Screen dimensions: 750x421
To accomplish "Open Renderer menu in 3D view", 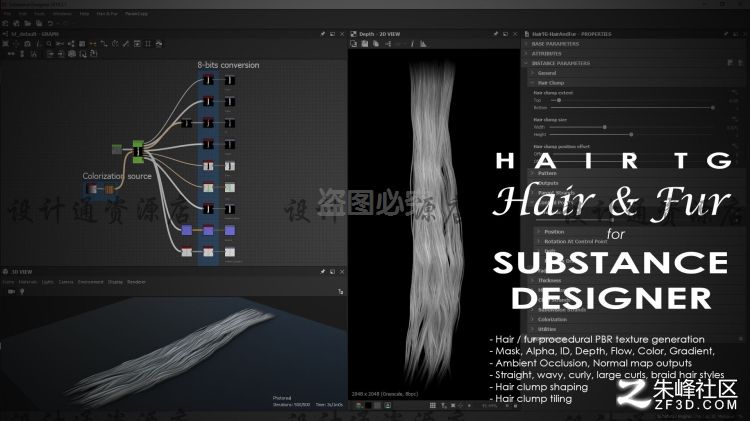I will click(136, 282).
